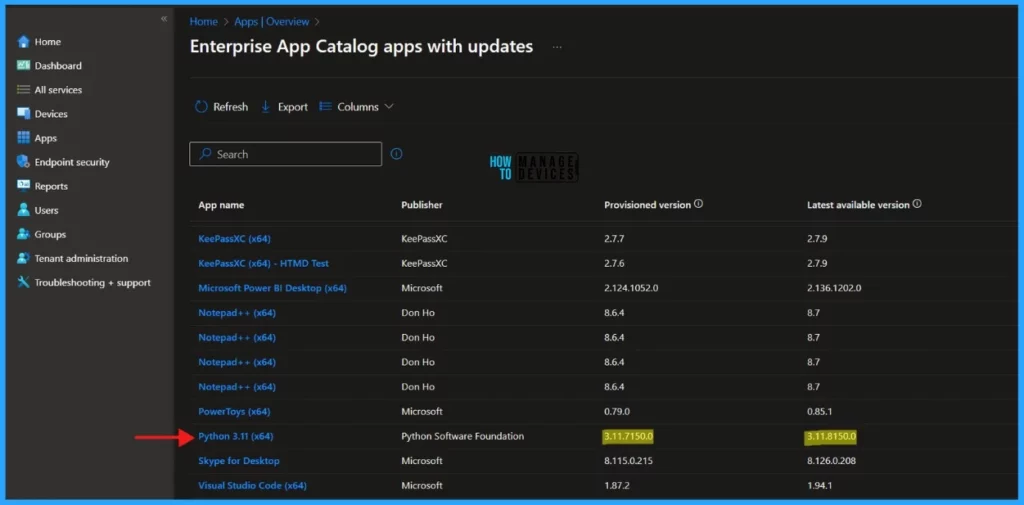Open the Dashboard icon in sidebar
The image size is (1024, 505).
coord(24,66)
